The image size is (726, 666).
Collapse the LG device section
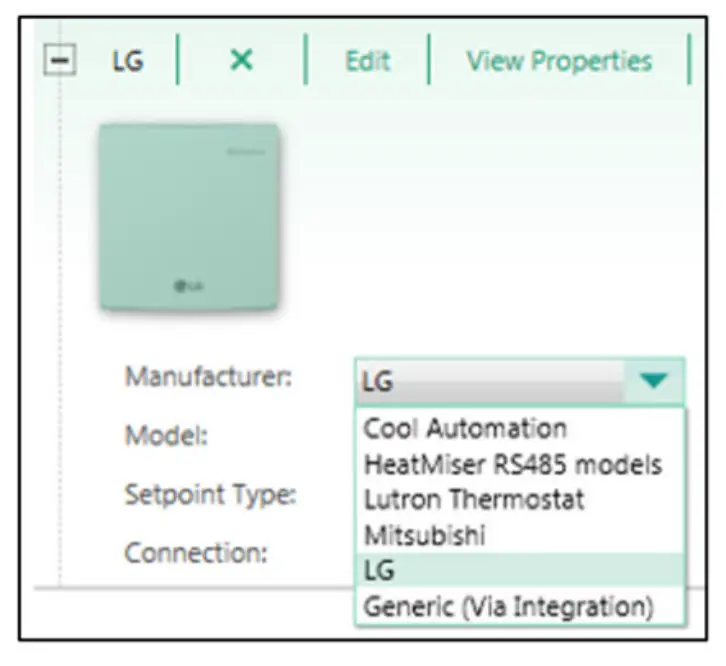(60, 59)
